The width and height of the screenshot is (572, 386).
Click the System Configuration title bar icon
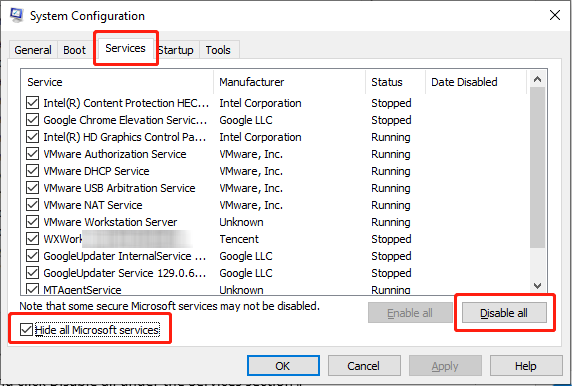click(16, 15)
